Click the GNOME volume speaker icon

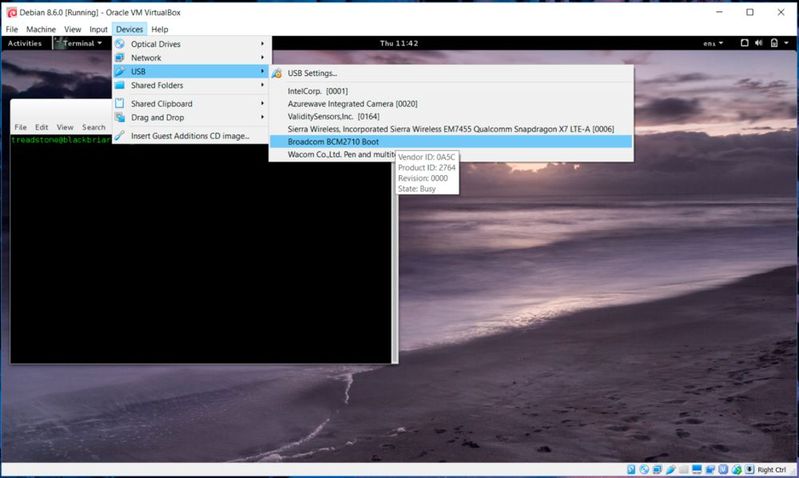tap(759, 43)
